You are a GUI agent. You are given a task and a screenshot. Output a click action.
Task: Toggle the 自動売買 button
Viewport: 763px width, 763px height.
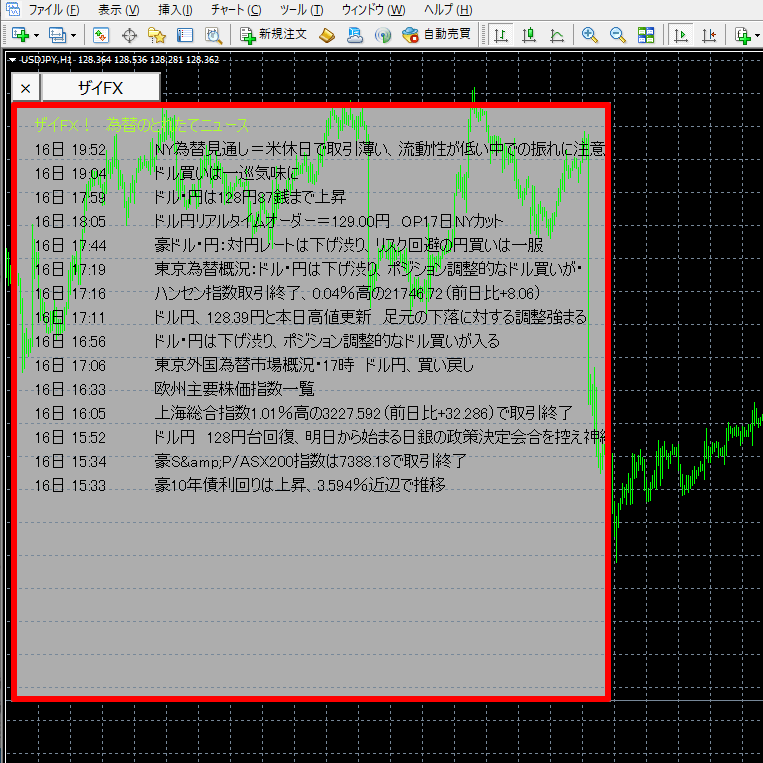[x=436, y=35]
